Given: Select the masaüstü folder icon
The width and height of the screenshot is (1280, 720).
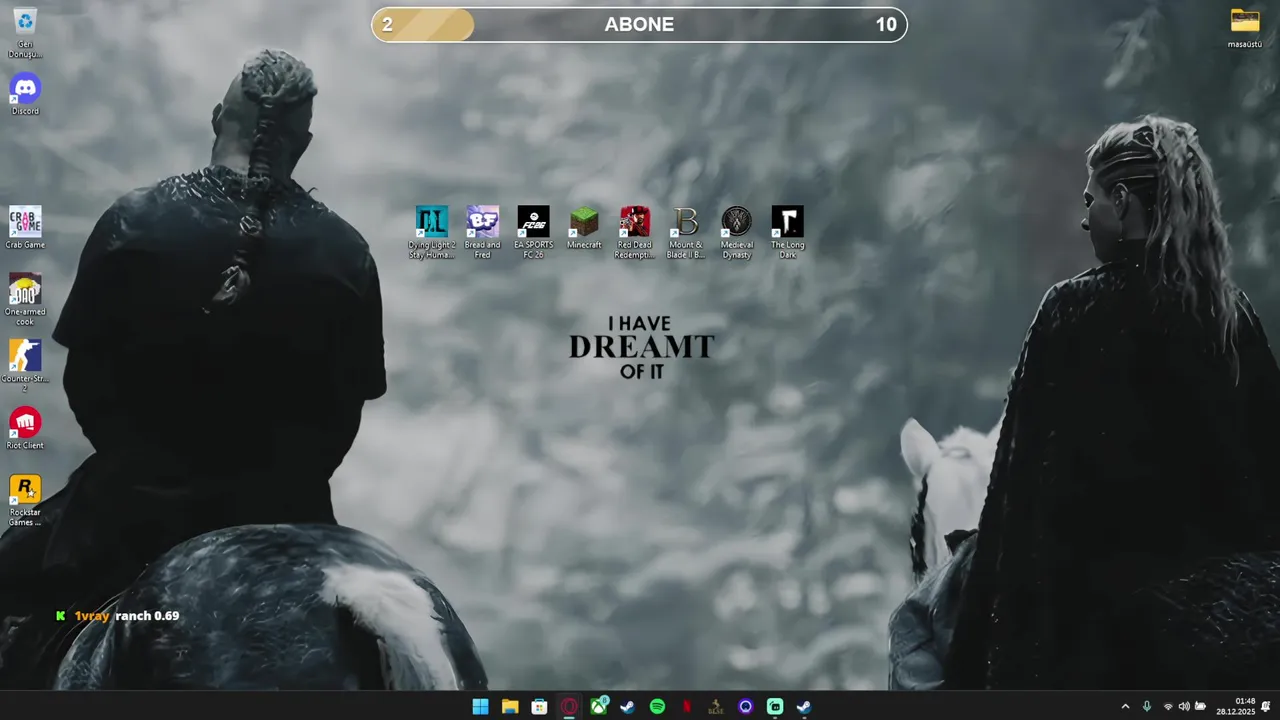Looking at the screenshot, I should (1245, 28).
